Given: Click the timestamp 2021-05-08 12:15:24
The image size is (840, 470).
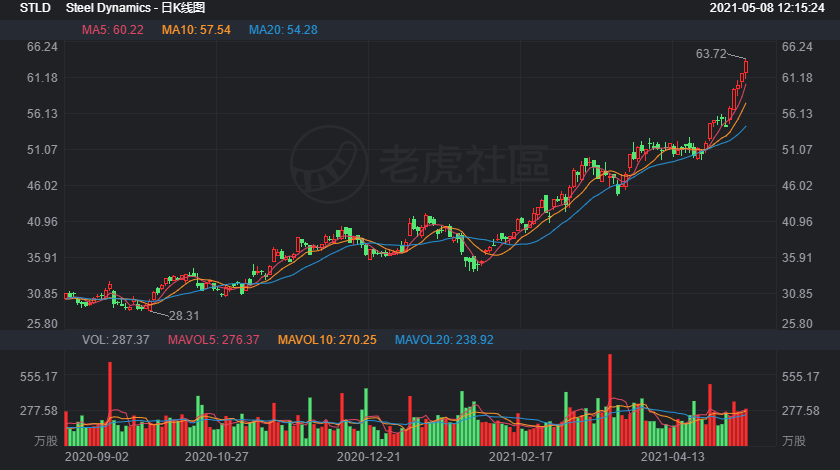Looking at the screenshot, I should coord(767,8).
